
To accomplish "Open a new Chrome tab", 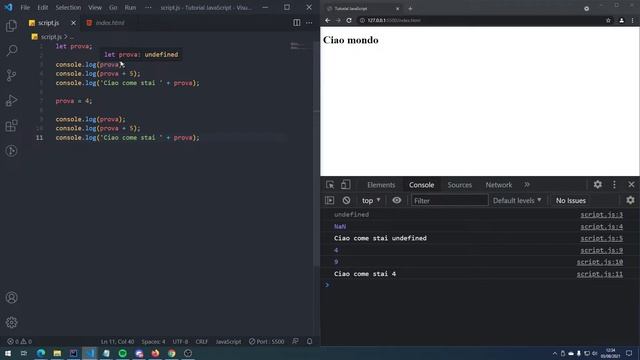I will click(410, 9).
